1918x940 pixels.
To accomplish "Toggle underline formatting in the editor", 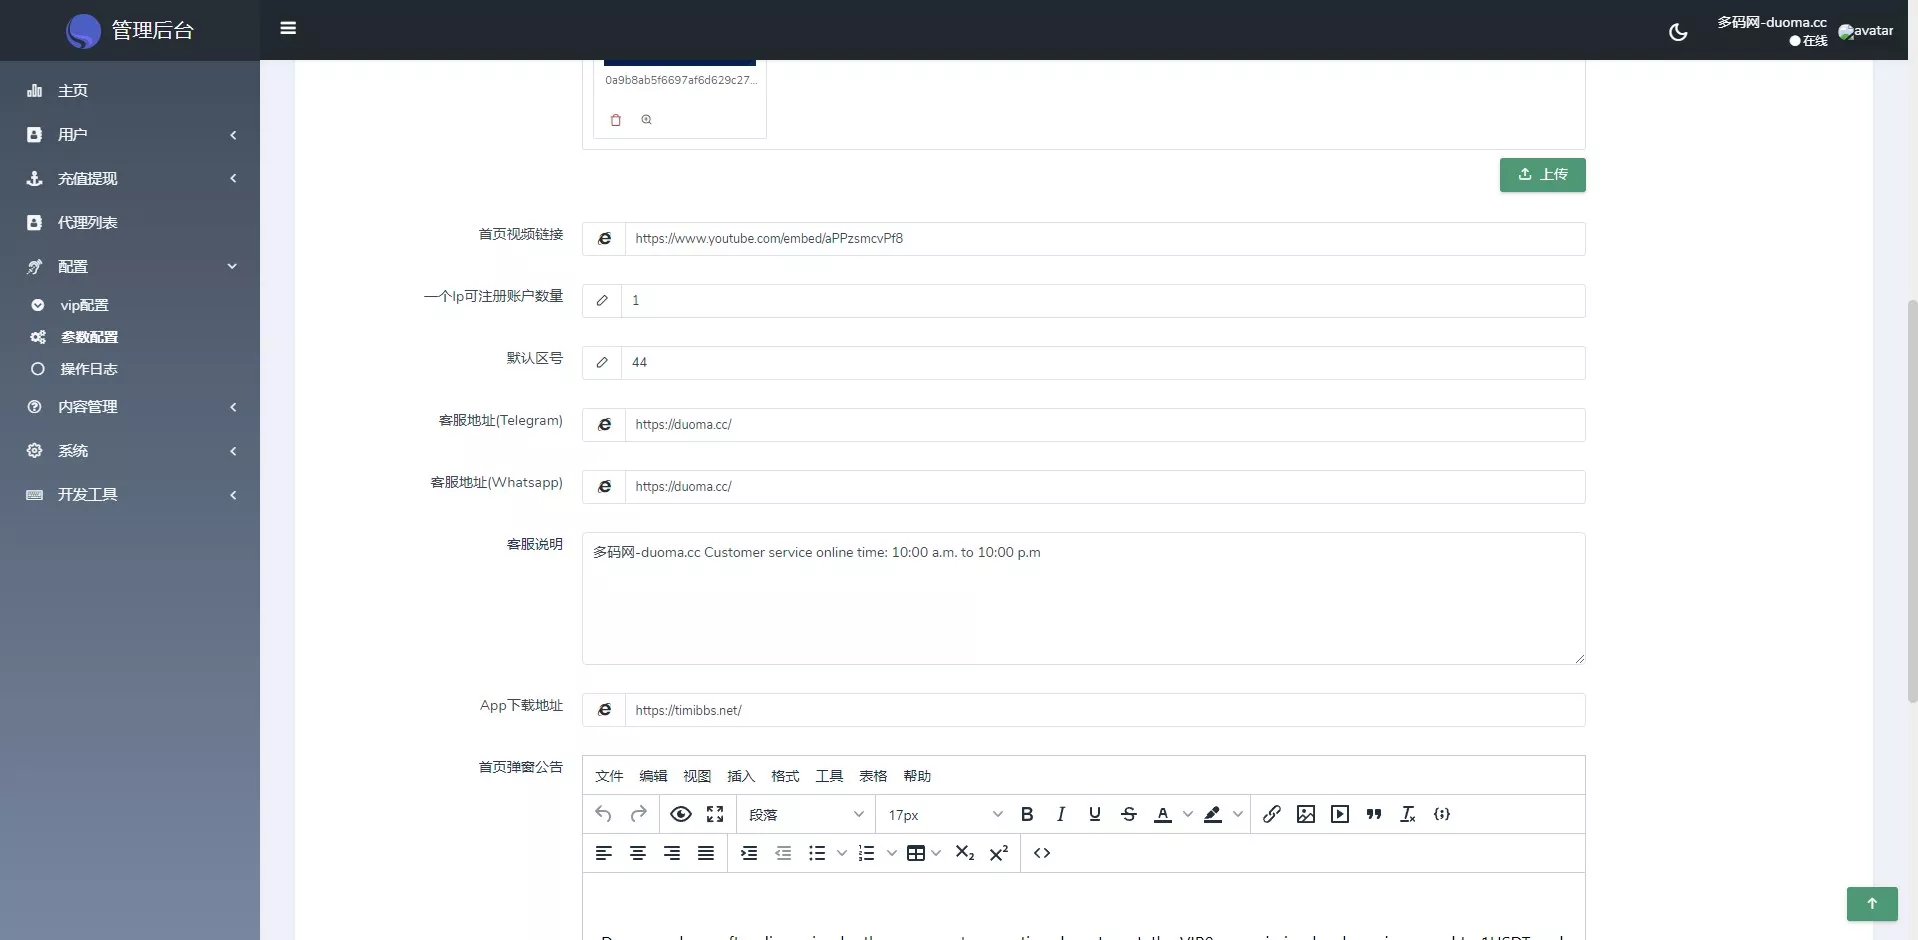I will 1095,814.
